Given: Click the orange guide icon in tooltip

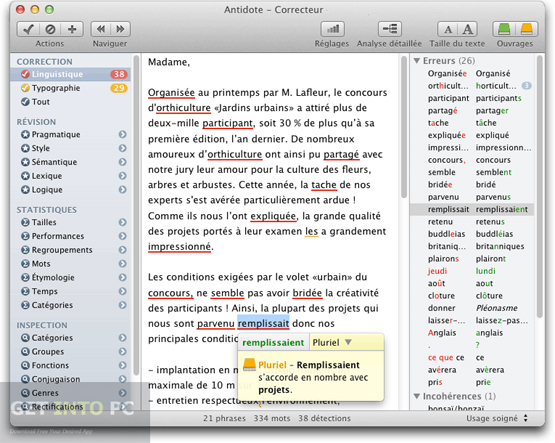Looking at the screenshot, I should [250, 364].
